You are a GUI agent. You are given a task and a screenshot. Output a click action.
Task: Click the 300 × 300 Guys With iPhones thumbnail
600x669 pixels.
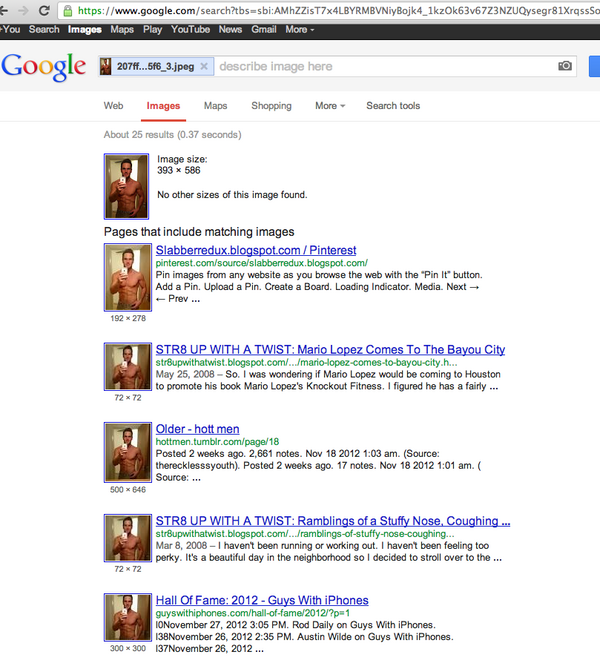click(128, 617)
